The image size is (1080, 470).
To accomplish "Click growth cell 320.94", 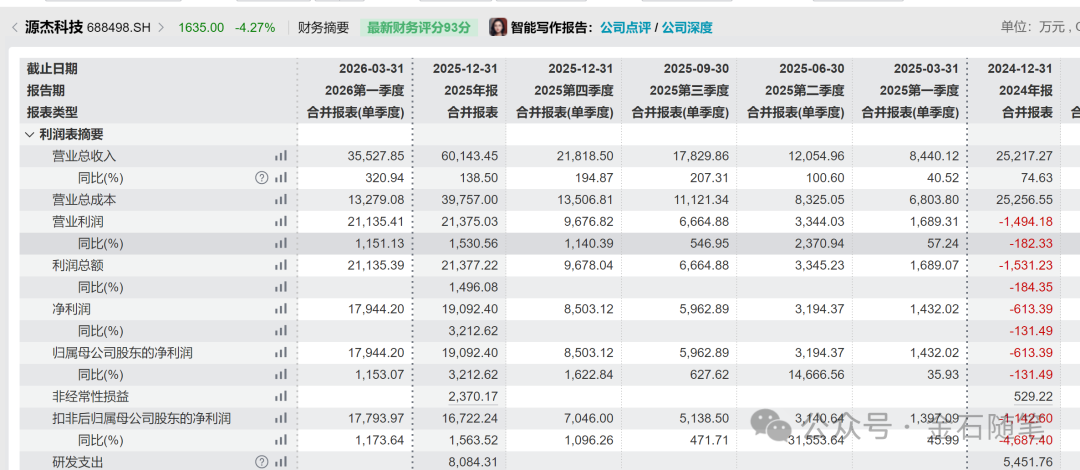I will [386, 178].
